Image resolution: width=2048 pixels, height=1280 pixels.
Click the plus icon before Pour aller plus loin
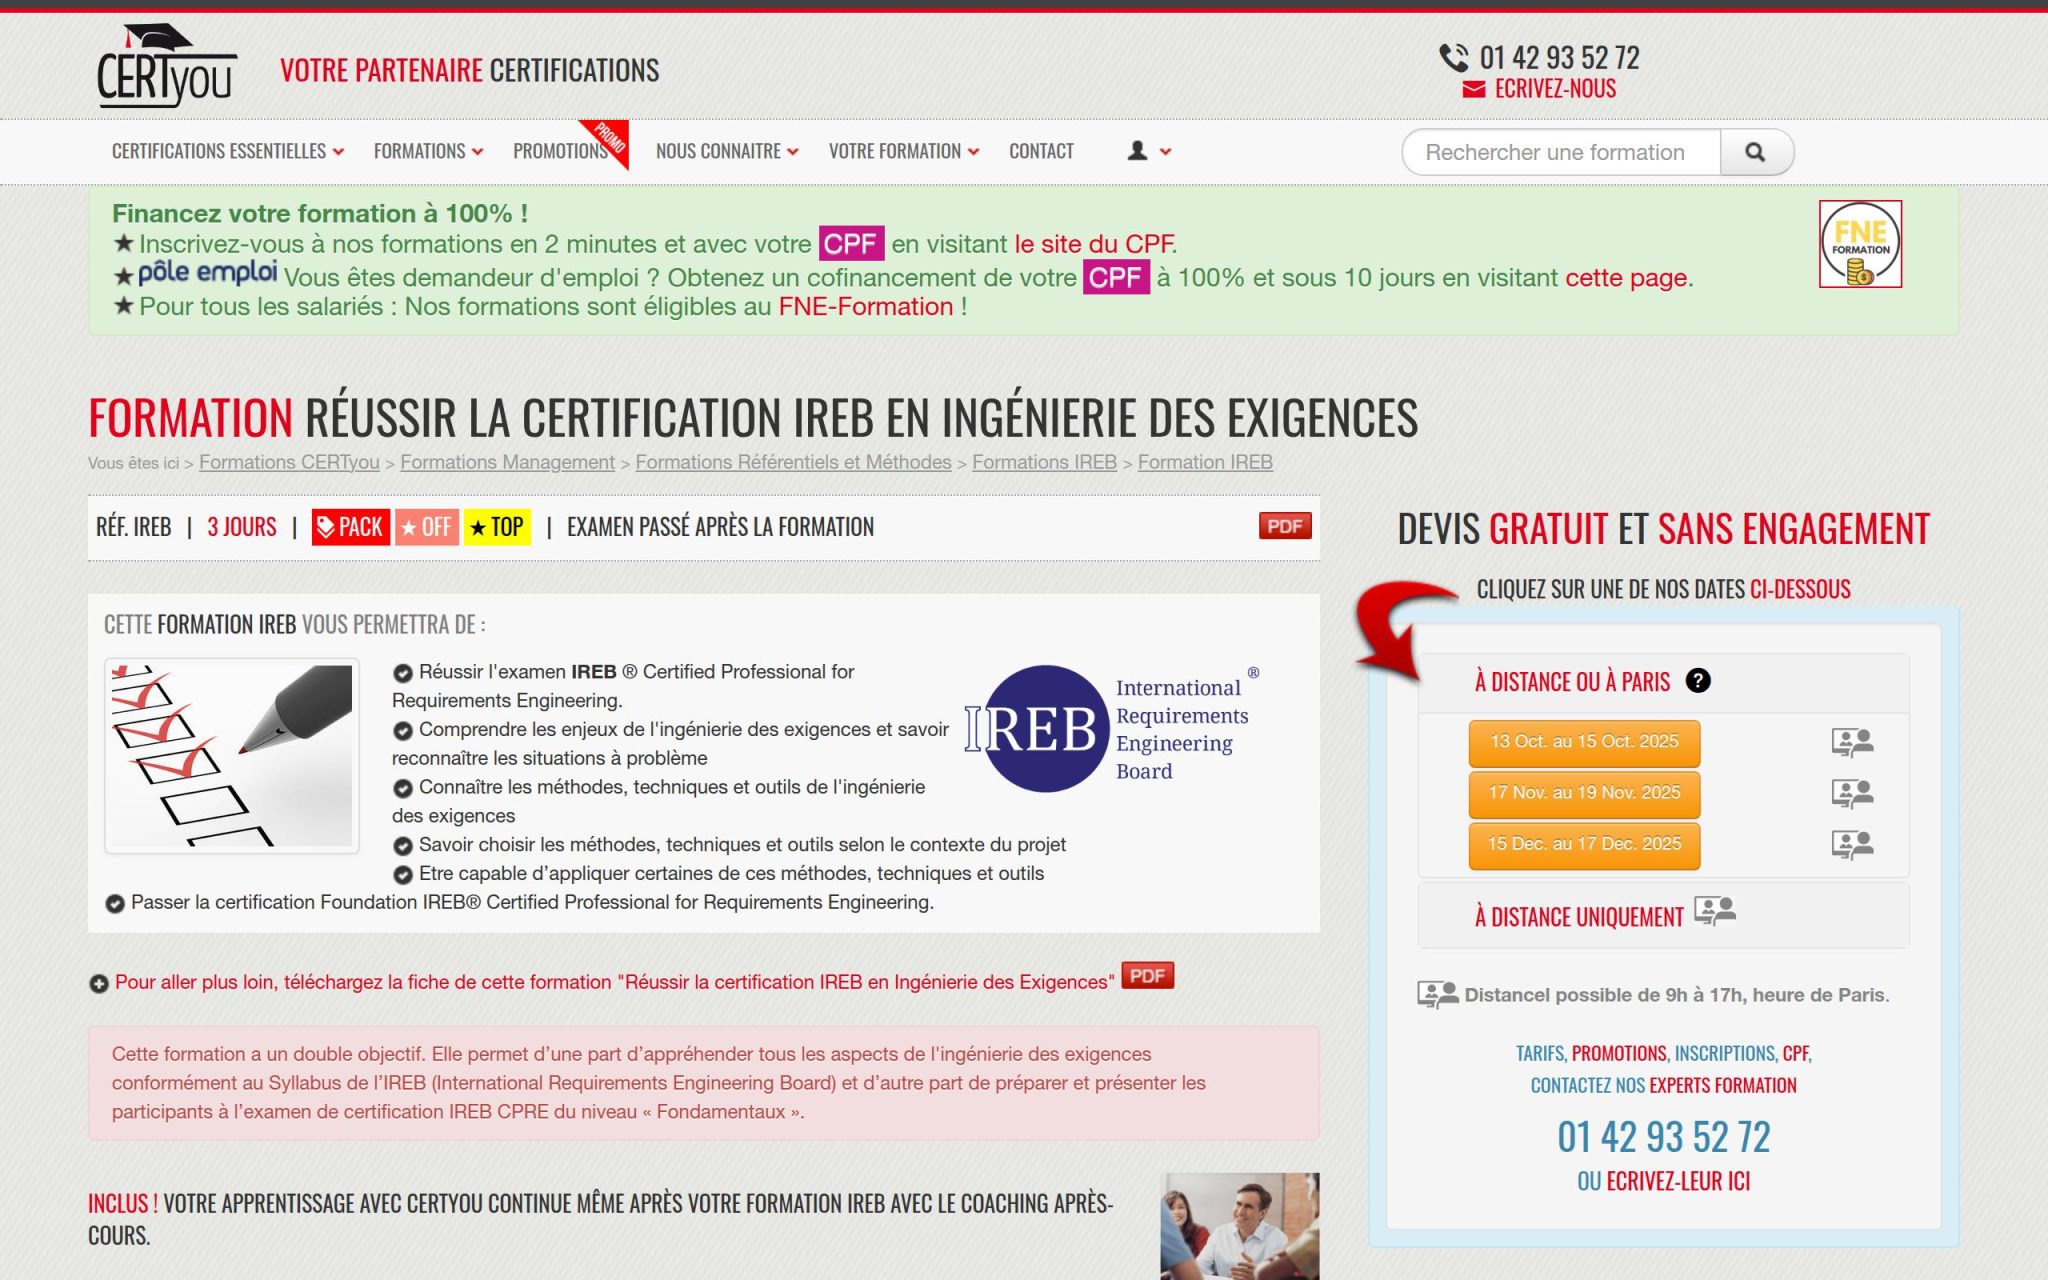point(99,984)
